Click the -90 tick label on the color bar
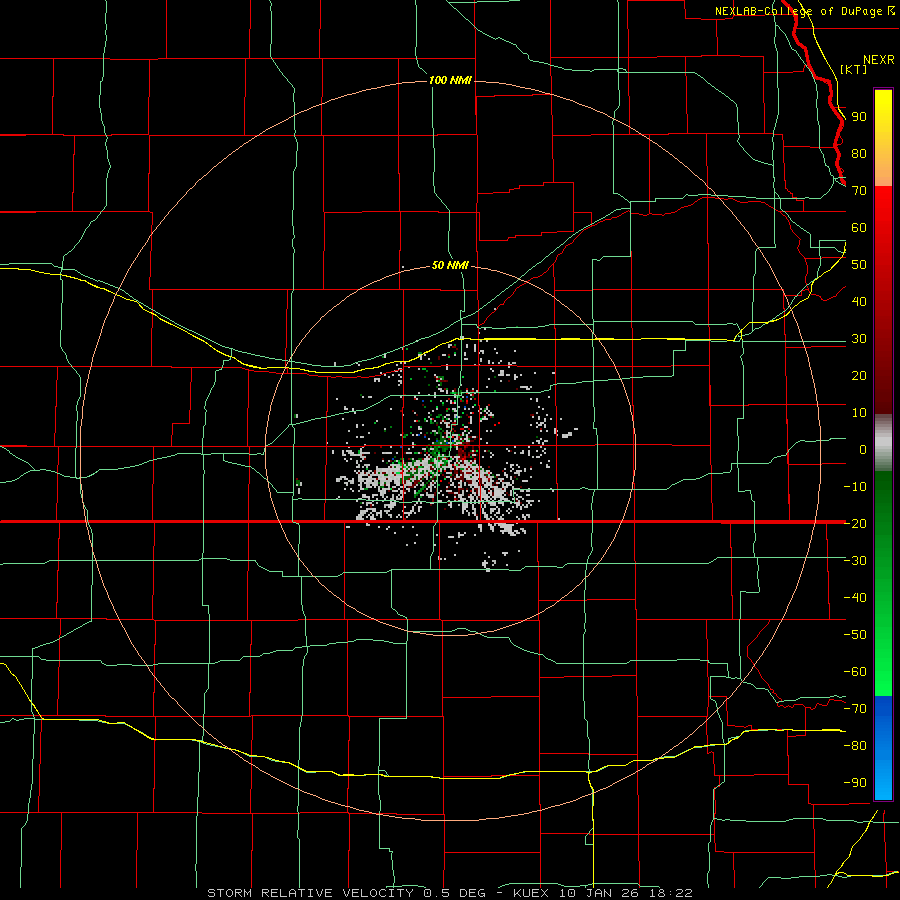This screenshot has height=900, width=900. pos(855,783)
